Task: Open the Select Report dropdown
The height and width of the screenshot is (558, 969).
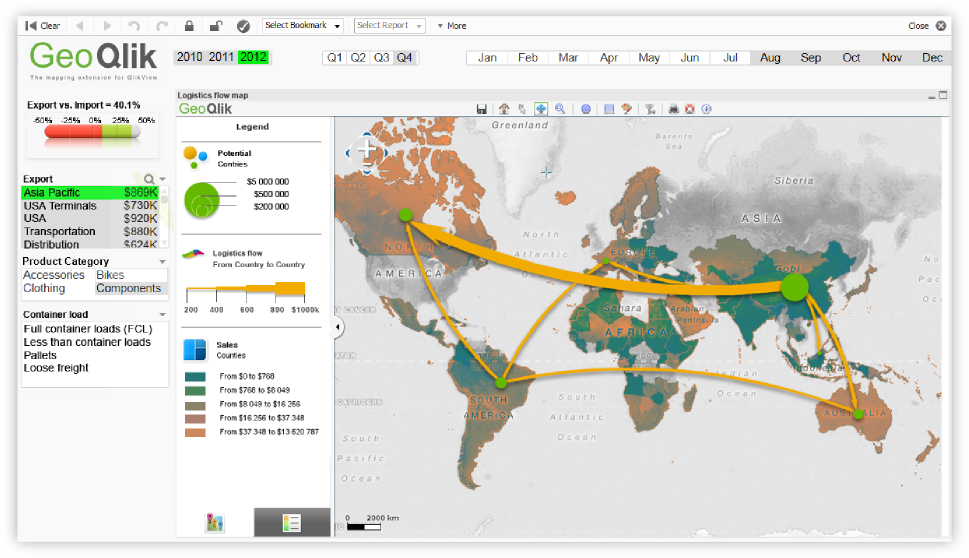Action: (x=389, y=25)
